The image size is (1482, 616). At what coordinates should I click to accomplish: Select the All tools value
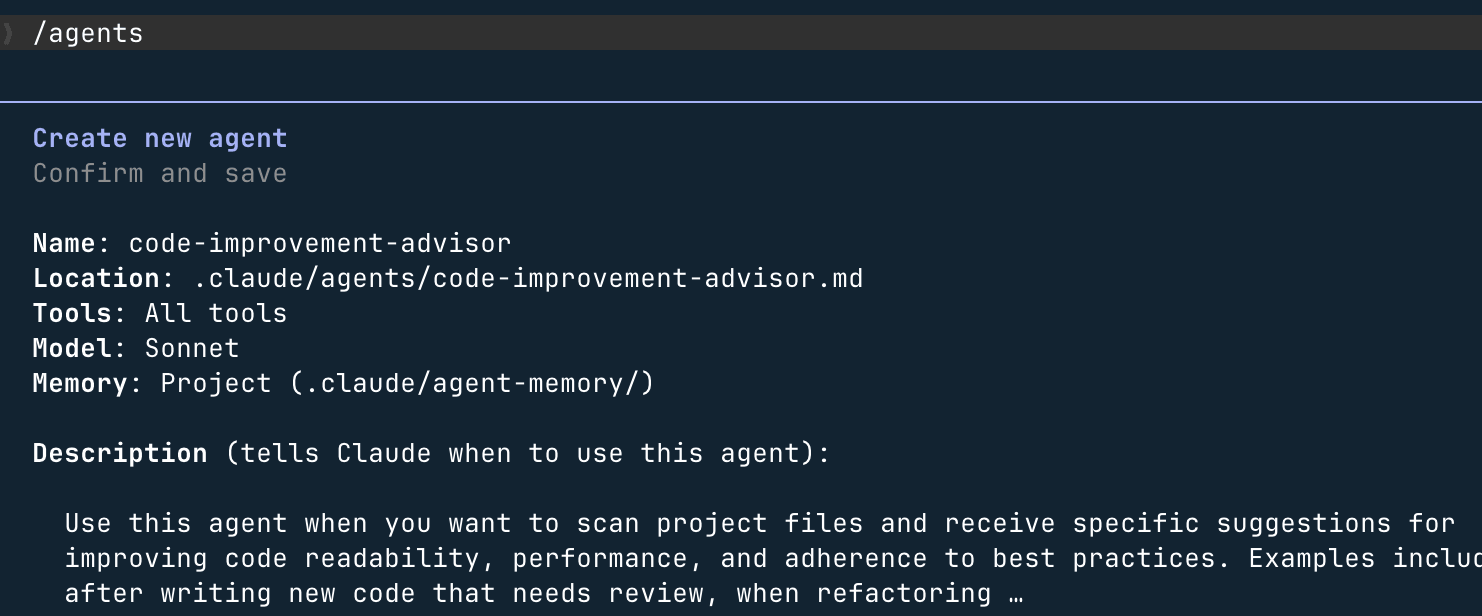[x=216, y=313]
